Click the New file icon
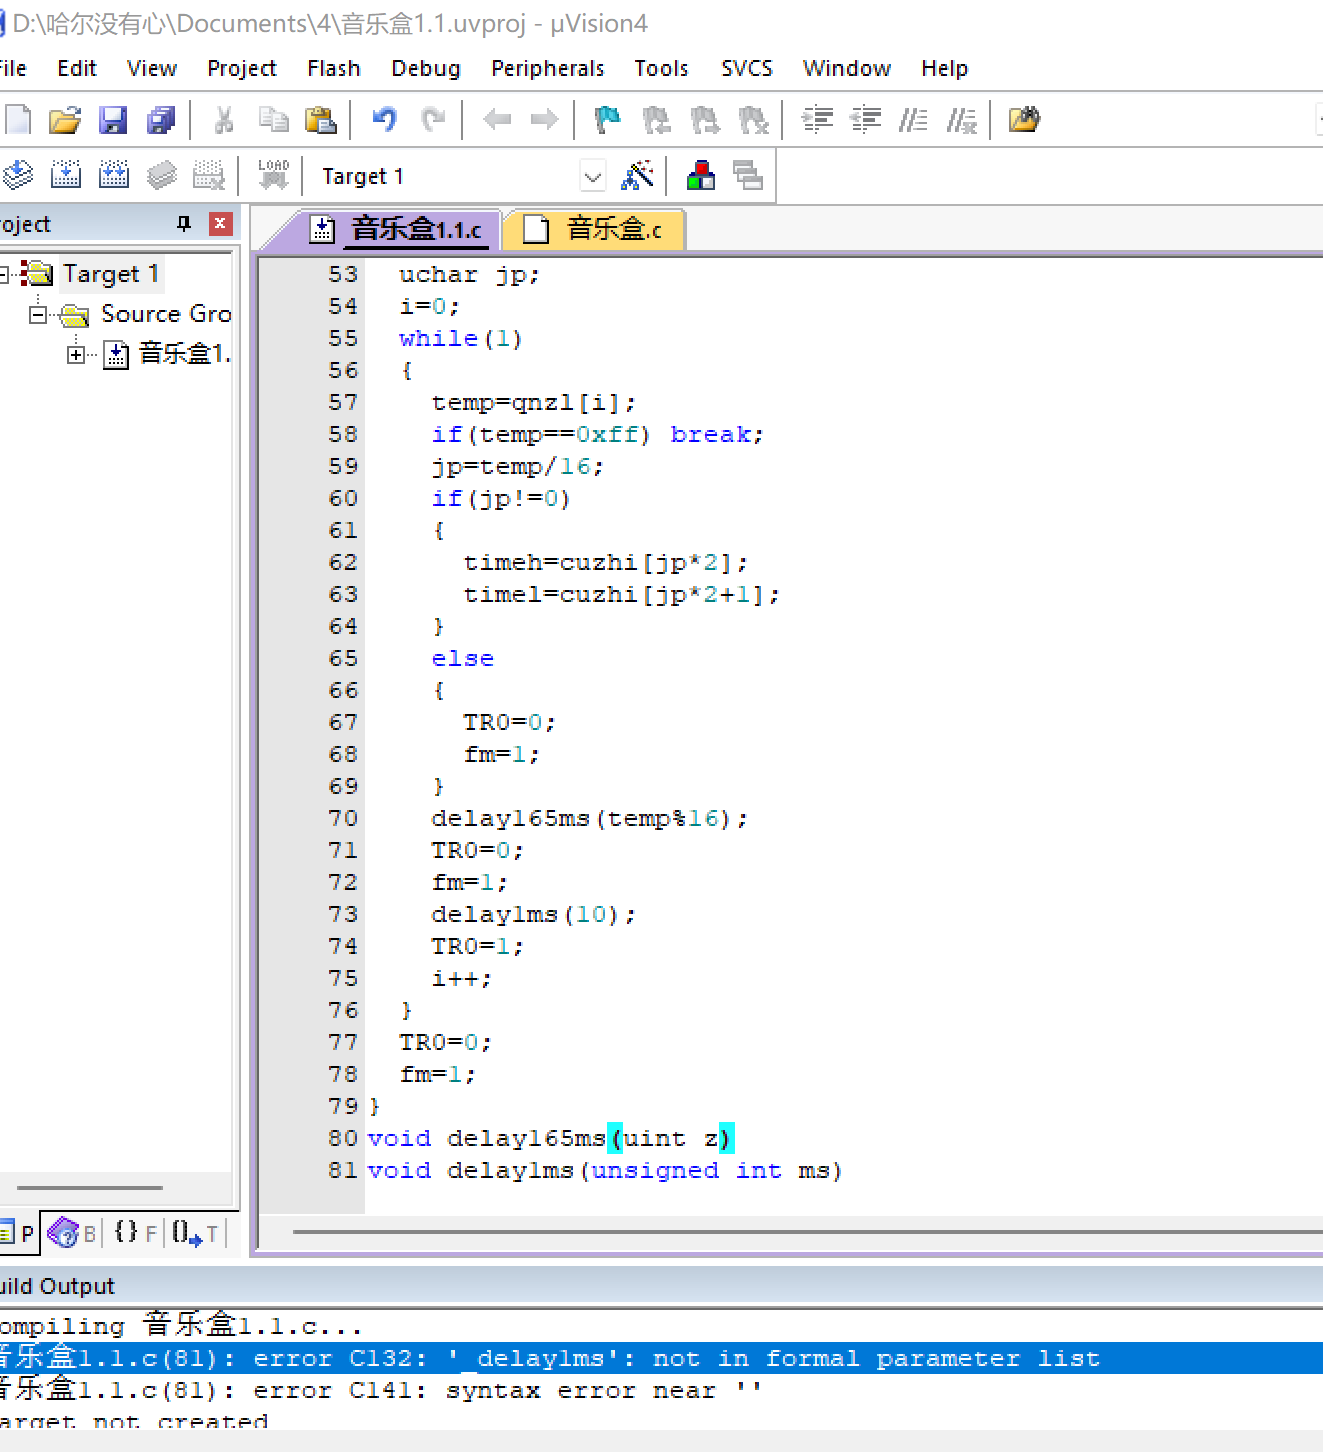This screenshot has height=1452, width=1323. 17,121
